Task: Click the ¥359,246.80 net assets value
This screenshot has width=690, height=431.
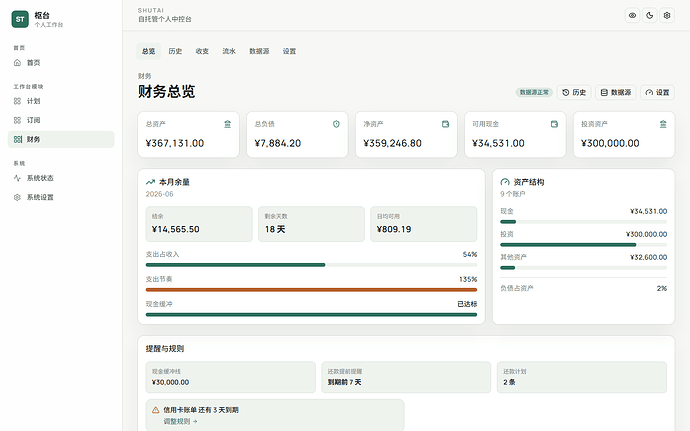Action: coord(393,143)
